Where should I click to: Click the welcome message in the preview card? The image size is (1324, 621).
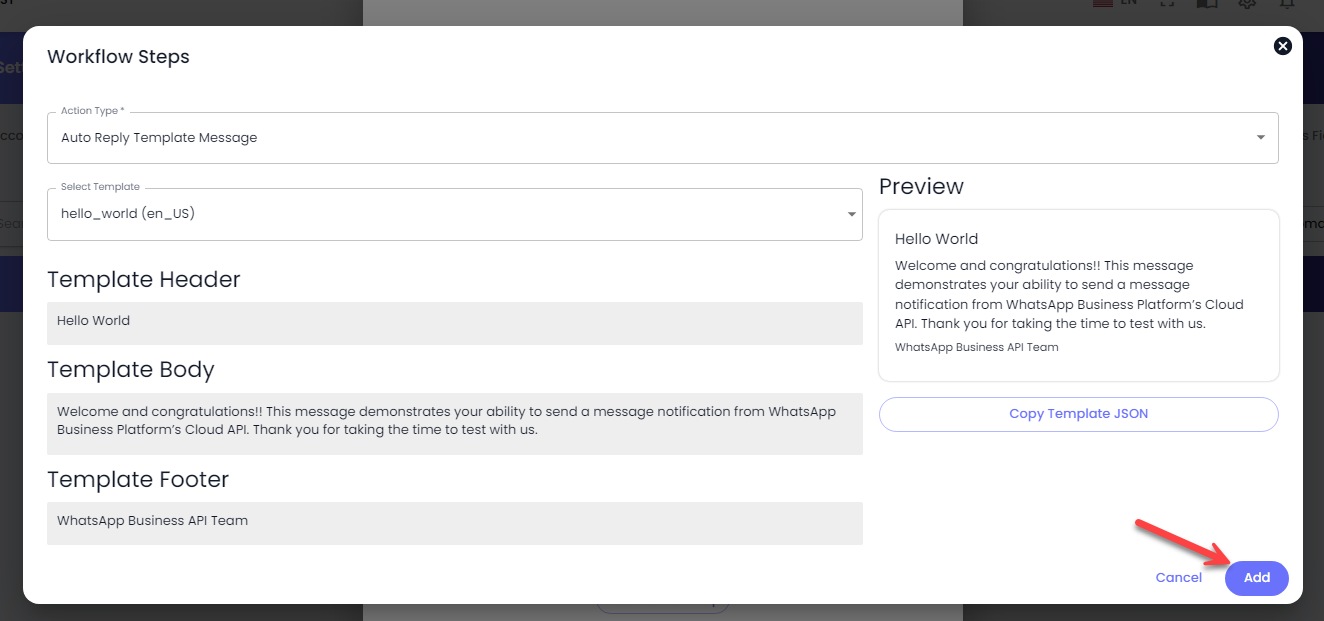1070,295
